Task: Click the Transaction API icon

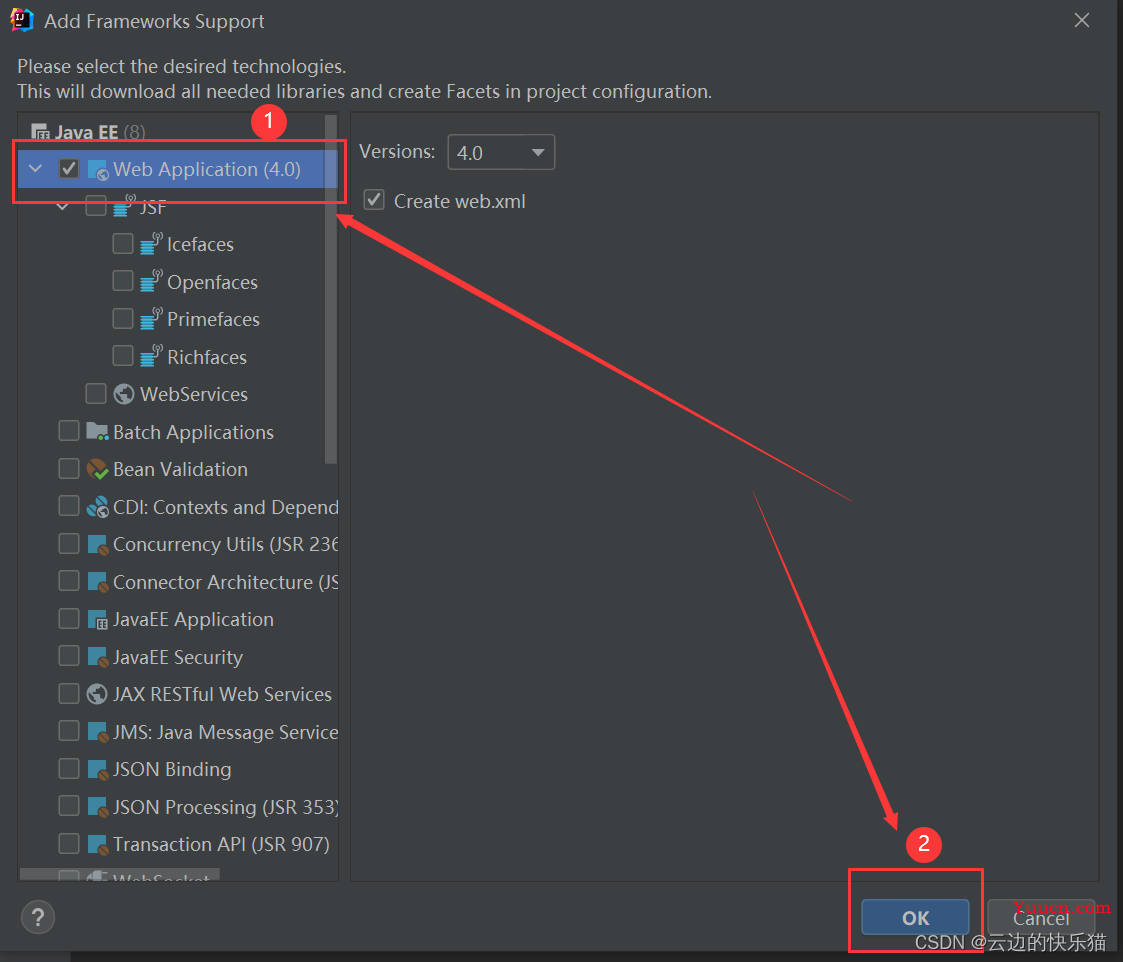Action: [x=97, y=845]
